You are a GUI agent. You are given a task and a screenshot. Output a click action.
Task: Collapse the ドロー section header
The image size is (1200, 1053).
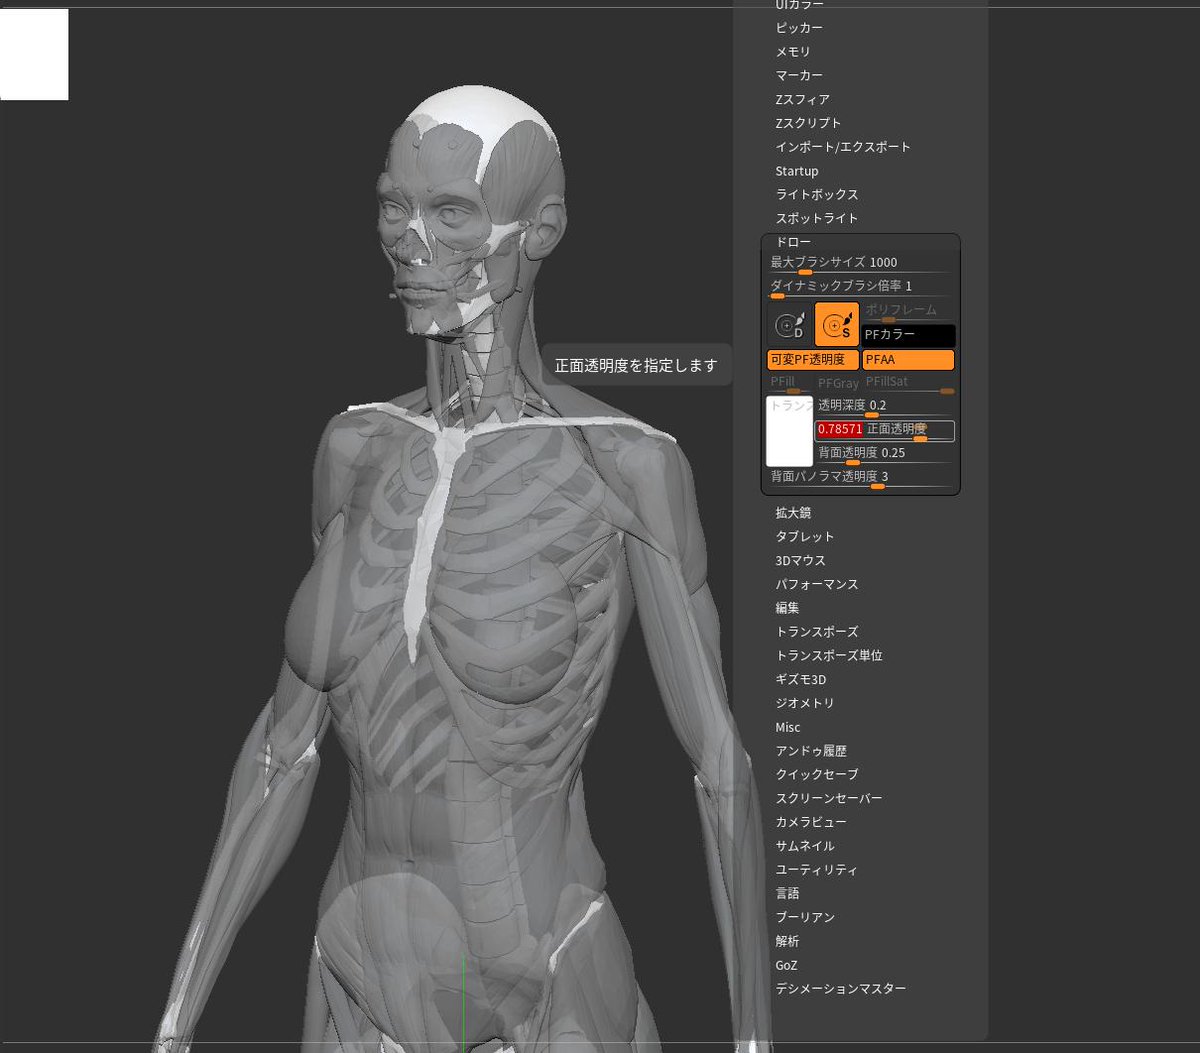(x=792, y=241)
